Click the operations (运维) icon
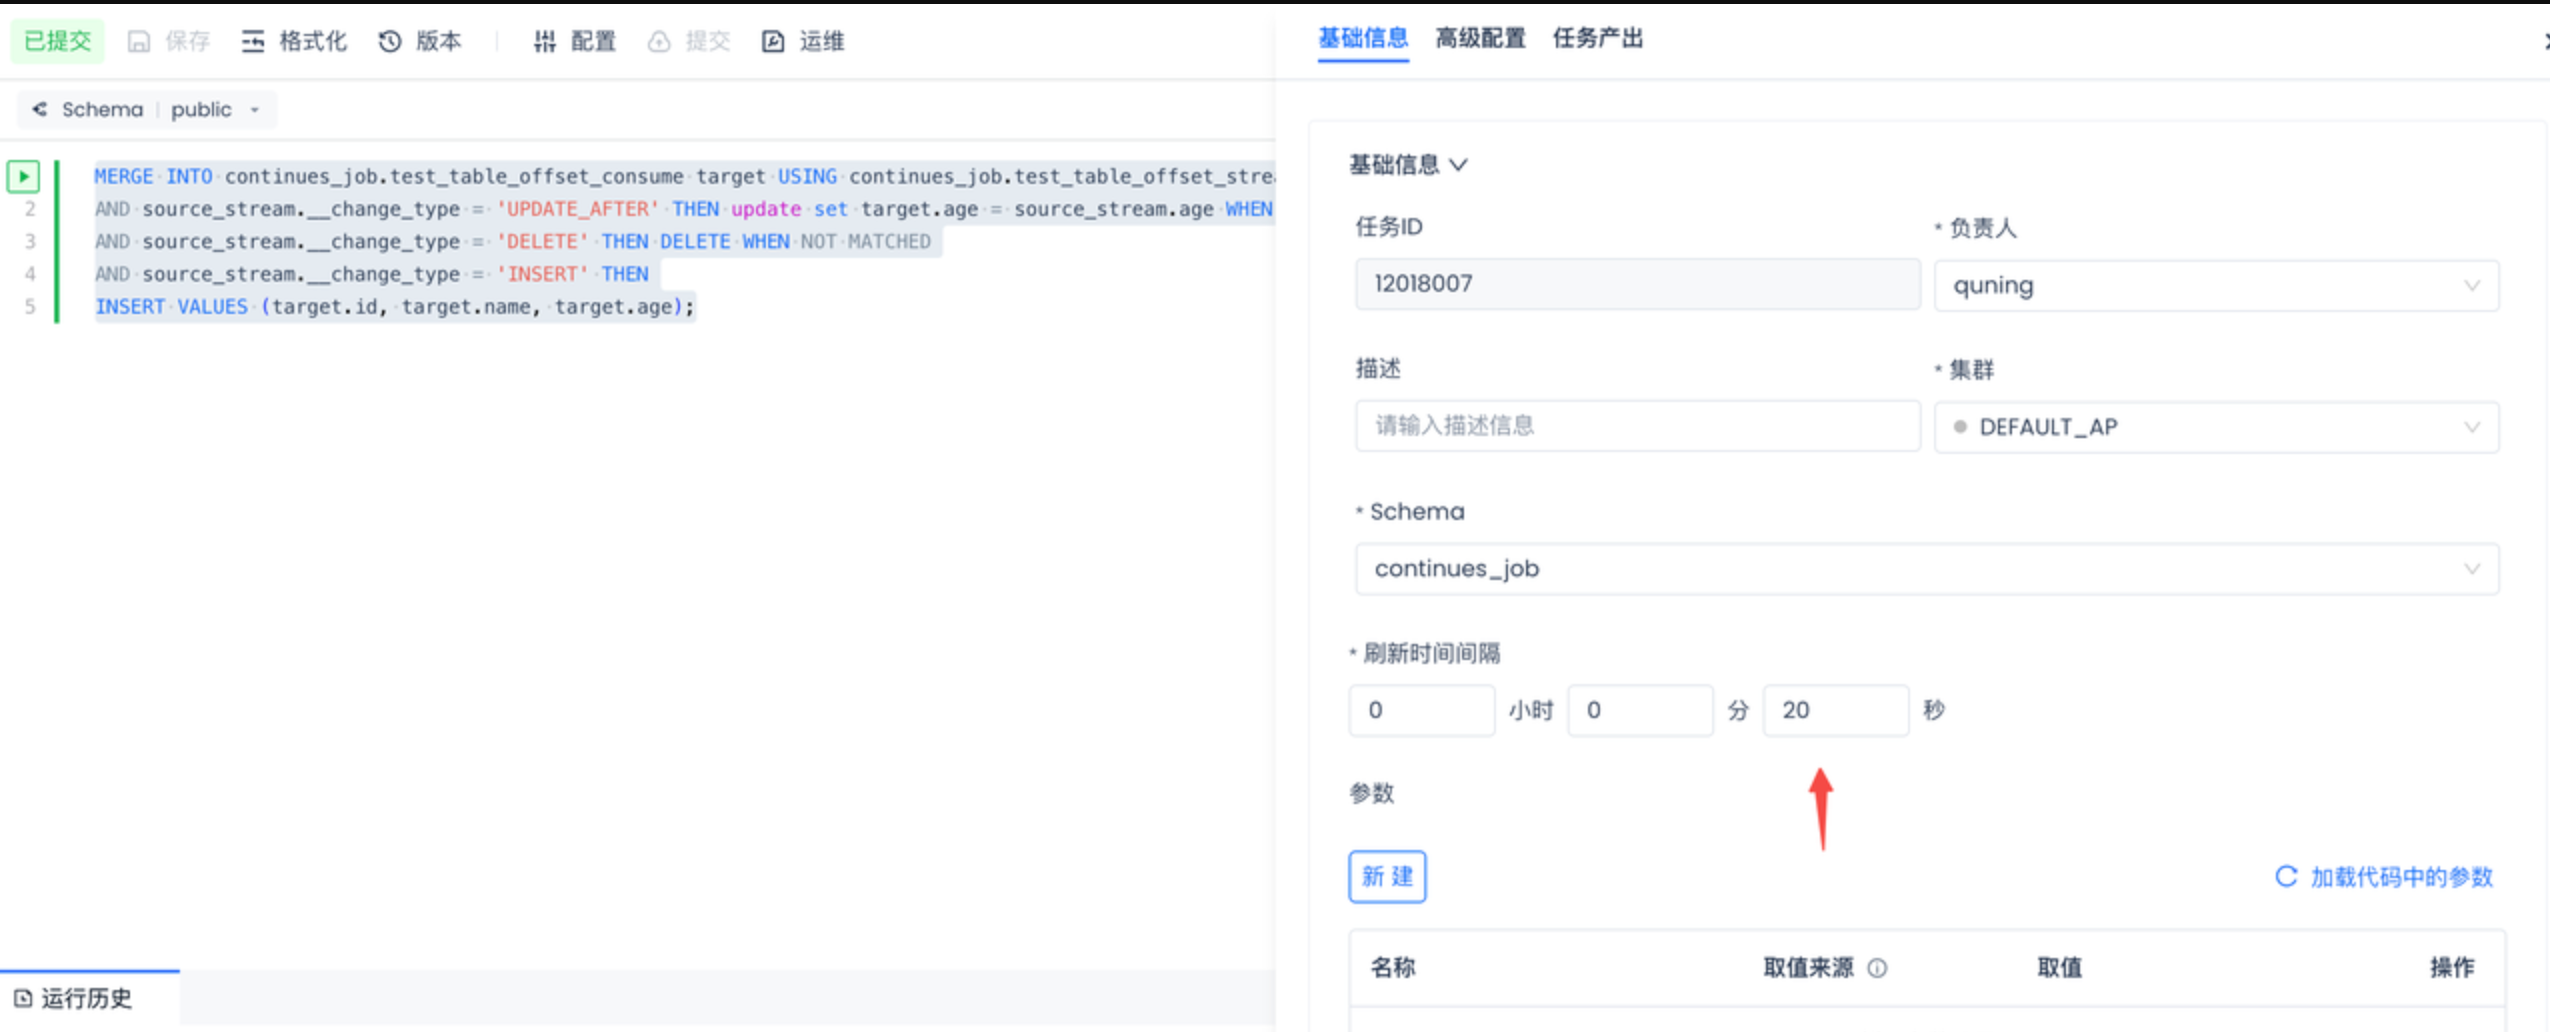Image resolution: width=2550 pixels, height=1032 pixels. point(773,41)
